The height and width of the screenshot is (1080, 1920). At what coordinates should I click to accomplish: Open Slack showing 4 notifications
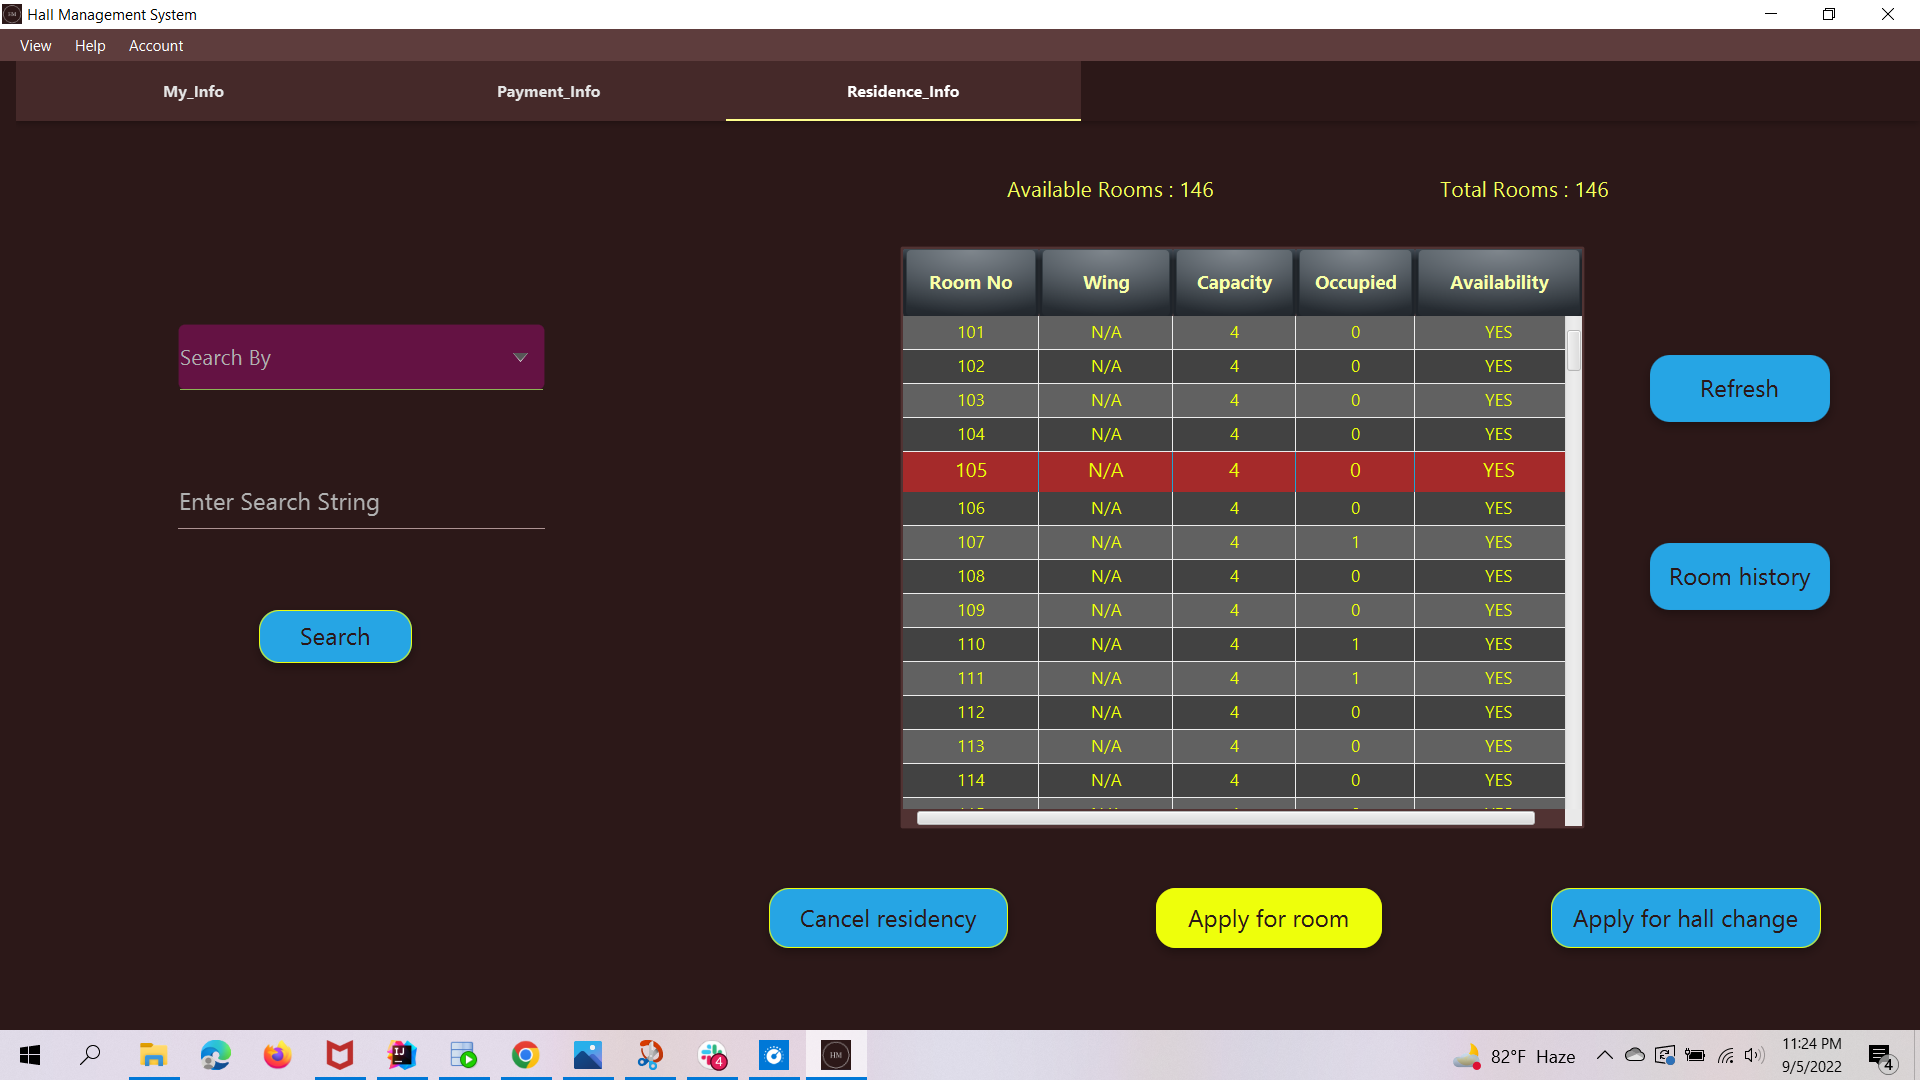(712, 1055)
